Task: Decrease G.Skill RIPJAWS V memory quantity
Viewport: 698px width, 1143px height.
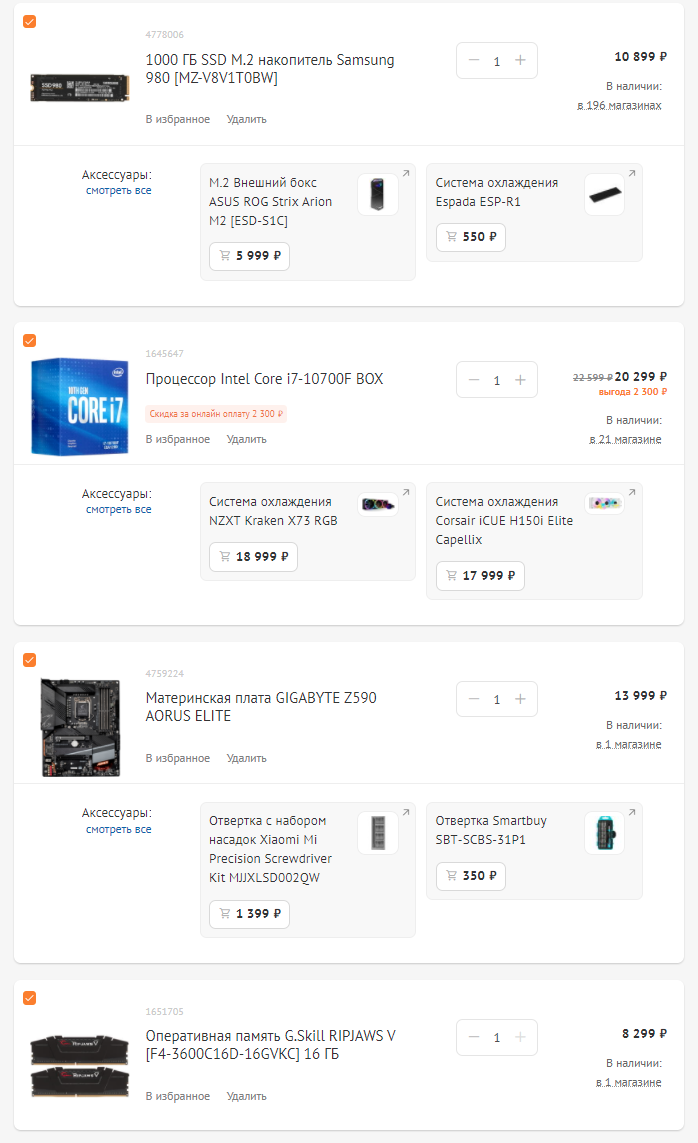Action: (x=474, y=1037)
